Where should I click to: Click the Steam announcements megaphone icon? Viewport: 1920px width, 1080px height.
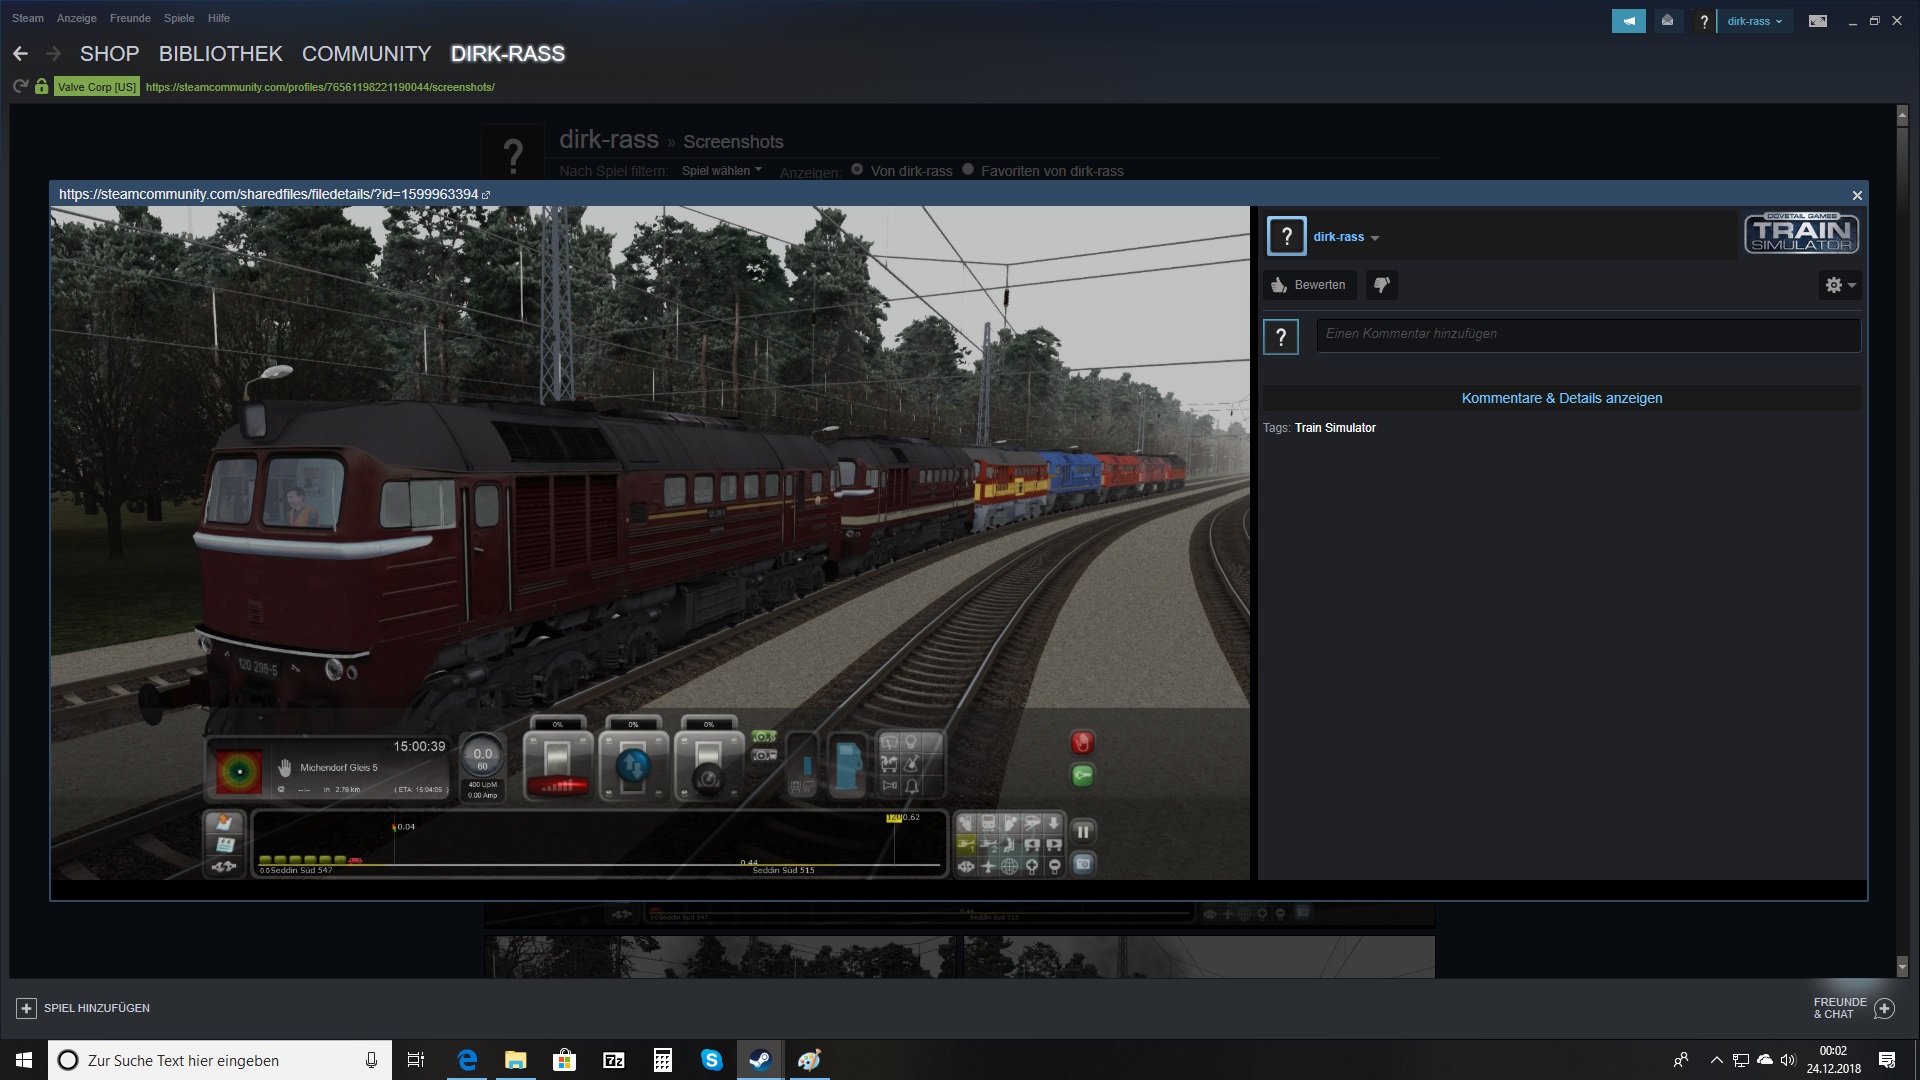click(1628, 21)
